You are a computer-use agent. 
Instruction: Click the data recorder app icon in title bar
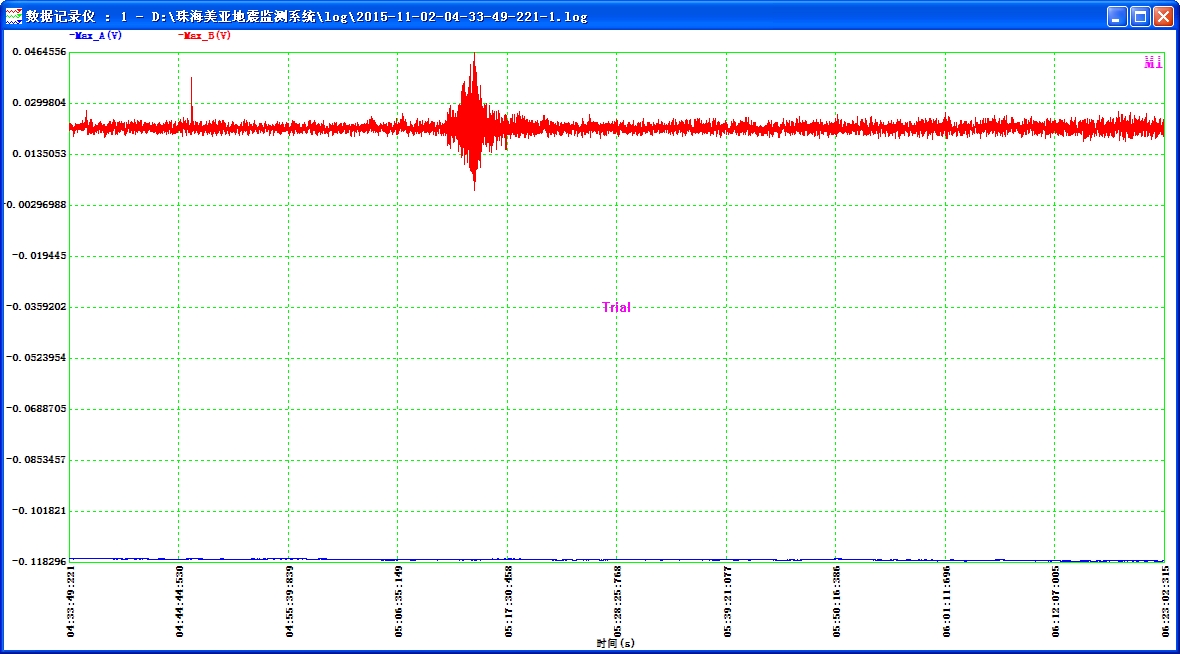14,16
